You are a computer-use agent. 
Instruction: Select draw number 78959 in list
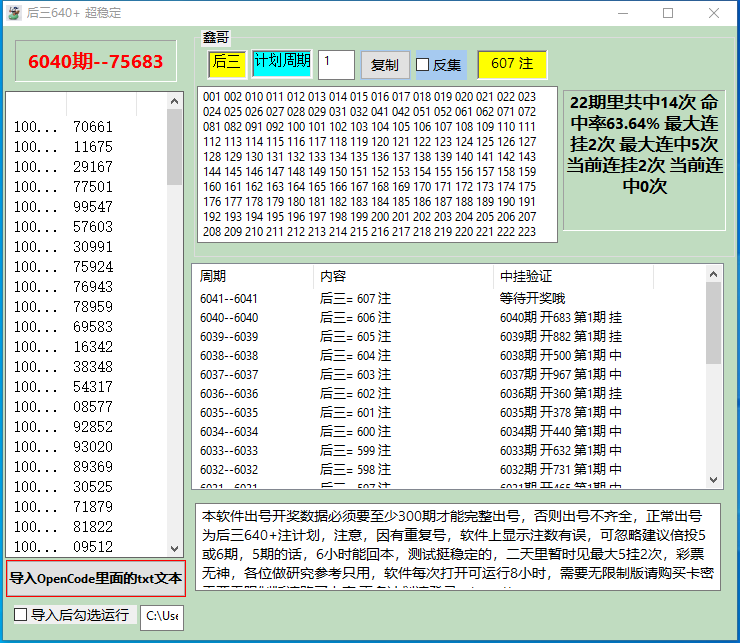tap(93, 307)
